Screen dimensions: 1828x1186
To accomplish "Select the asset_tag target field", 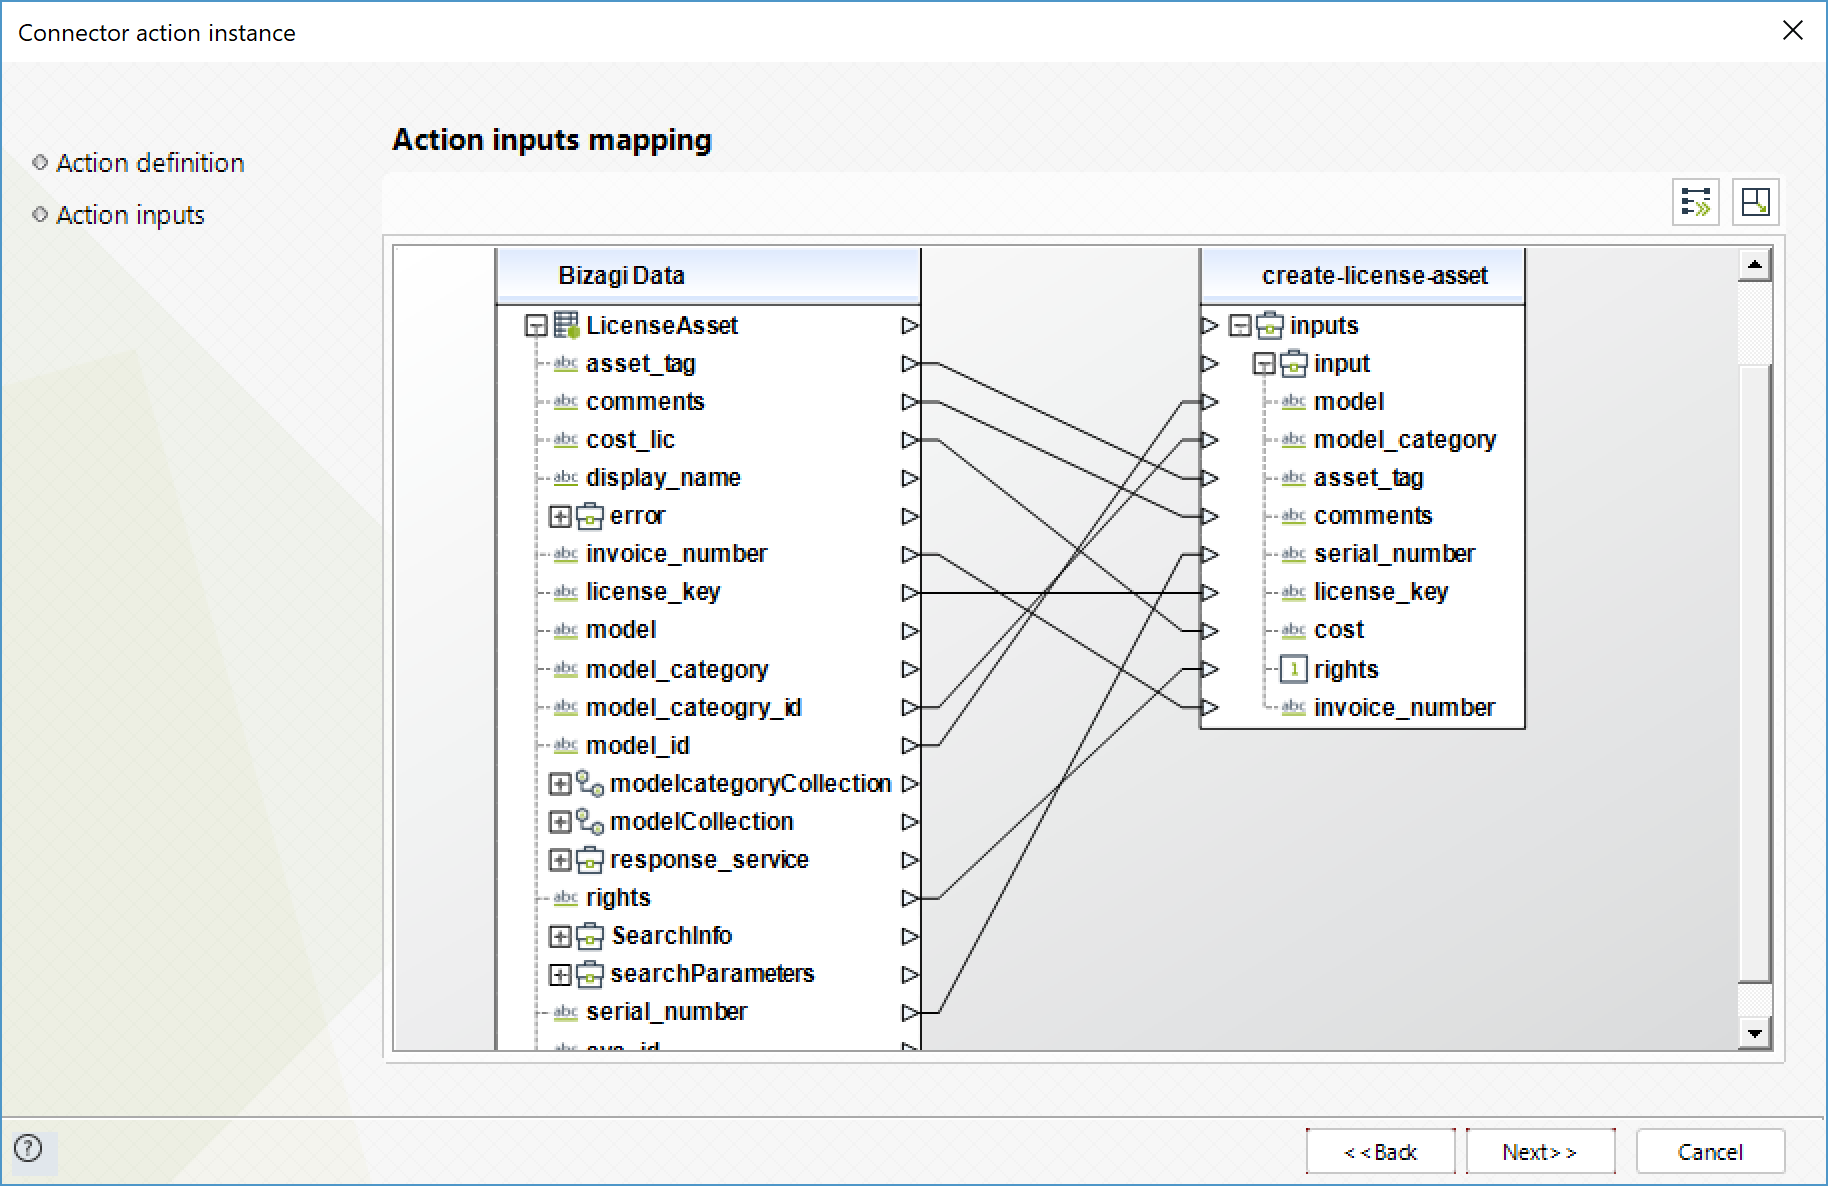I will coord(1368,478).
